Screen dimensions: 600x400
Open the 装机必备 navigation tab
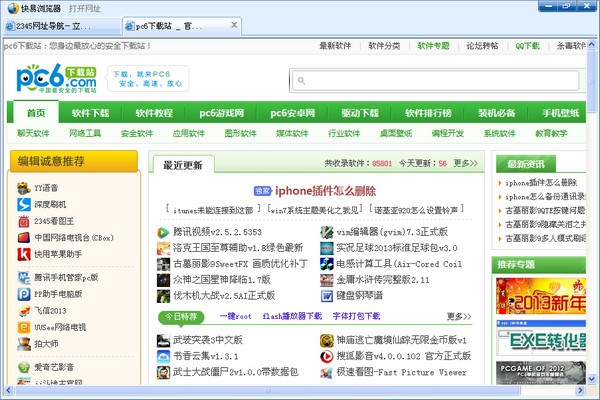[x=496, y=113]
